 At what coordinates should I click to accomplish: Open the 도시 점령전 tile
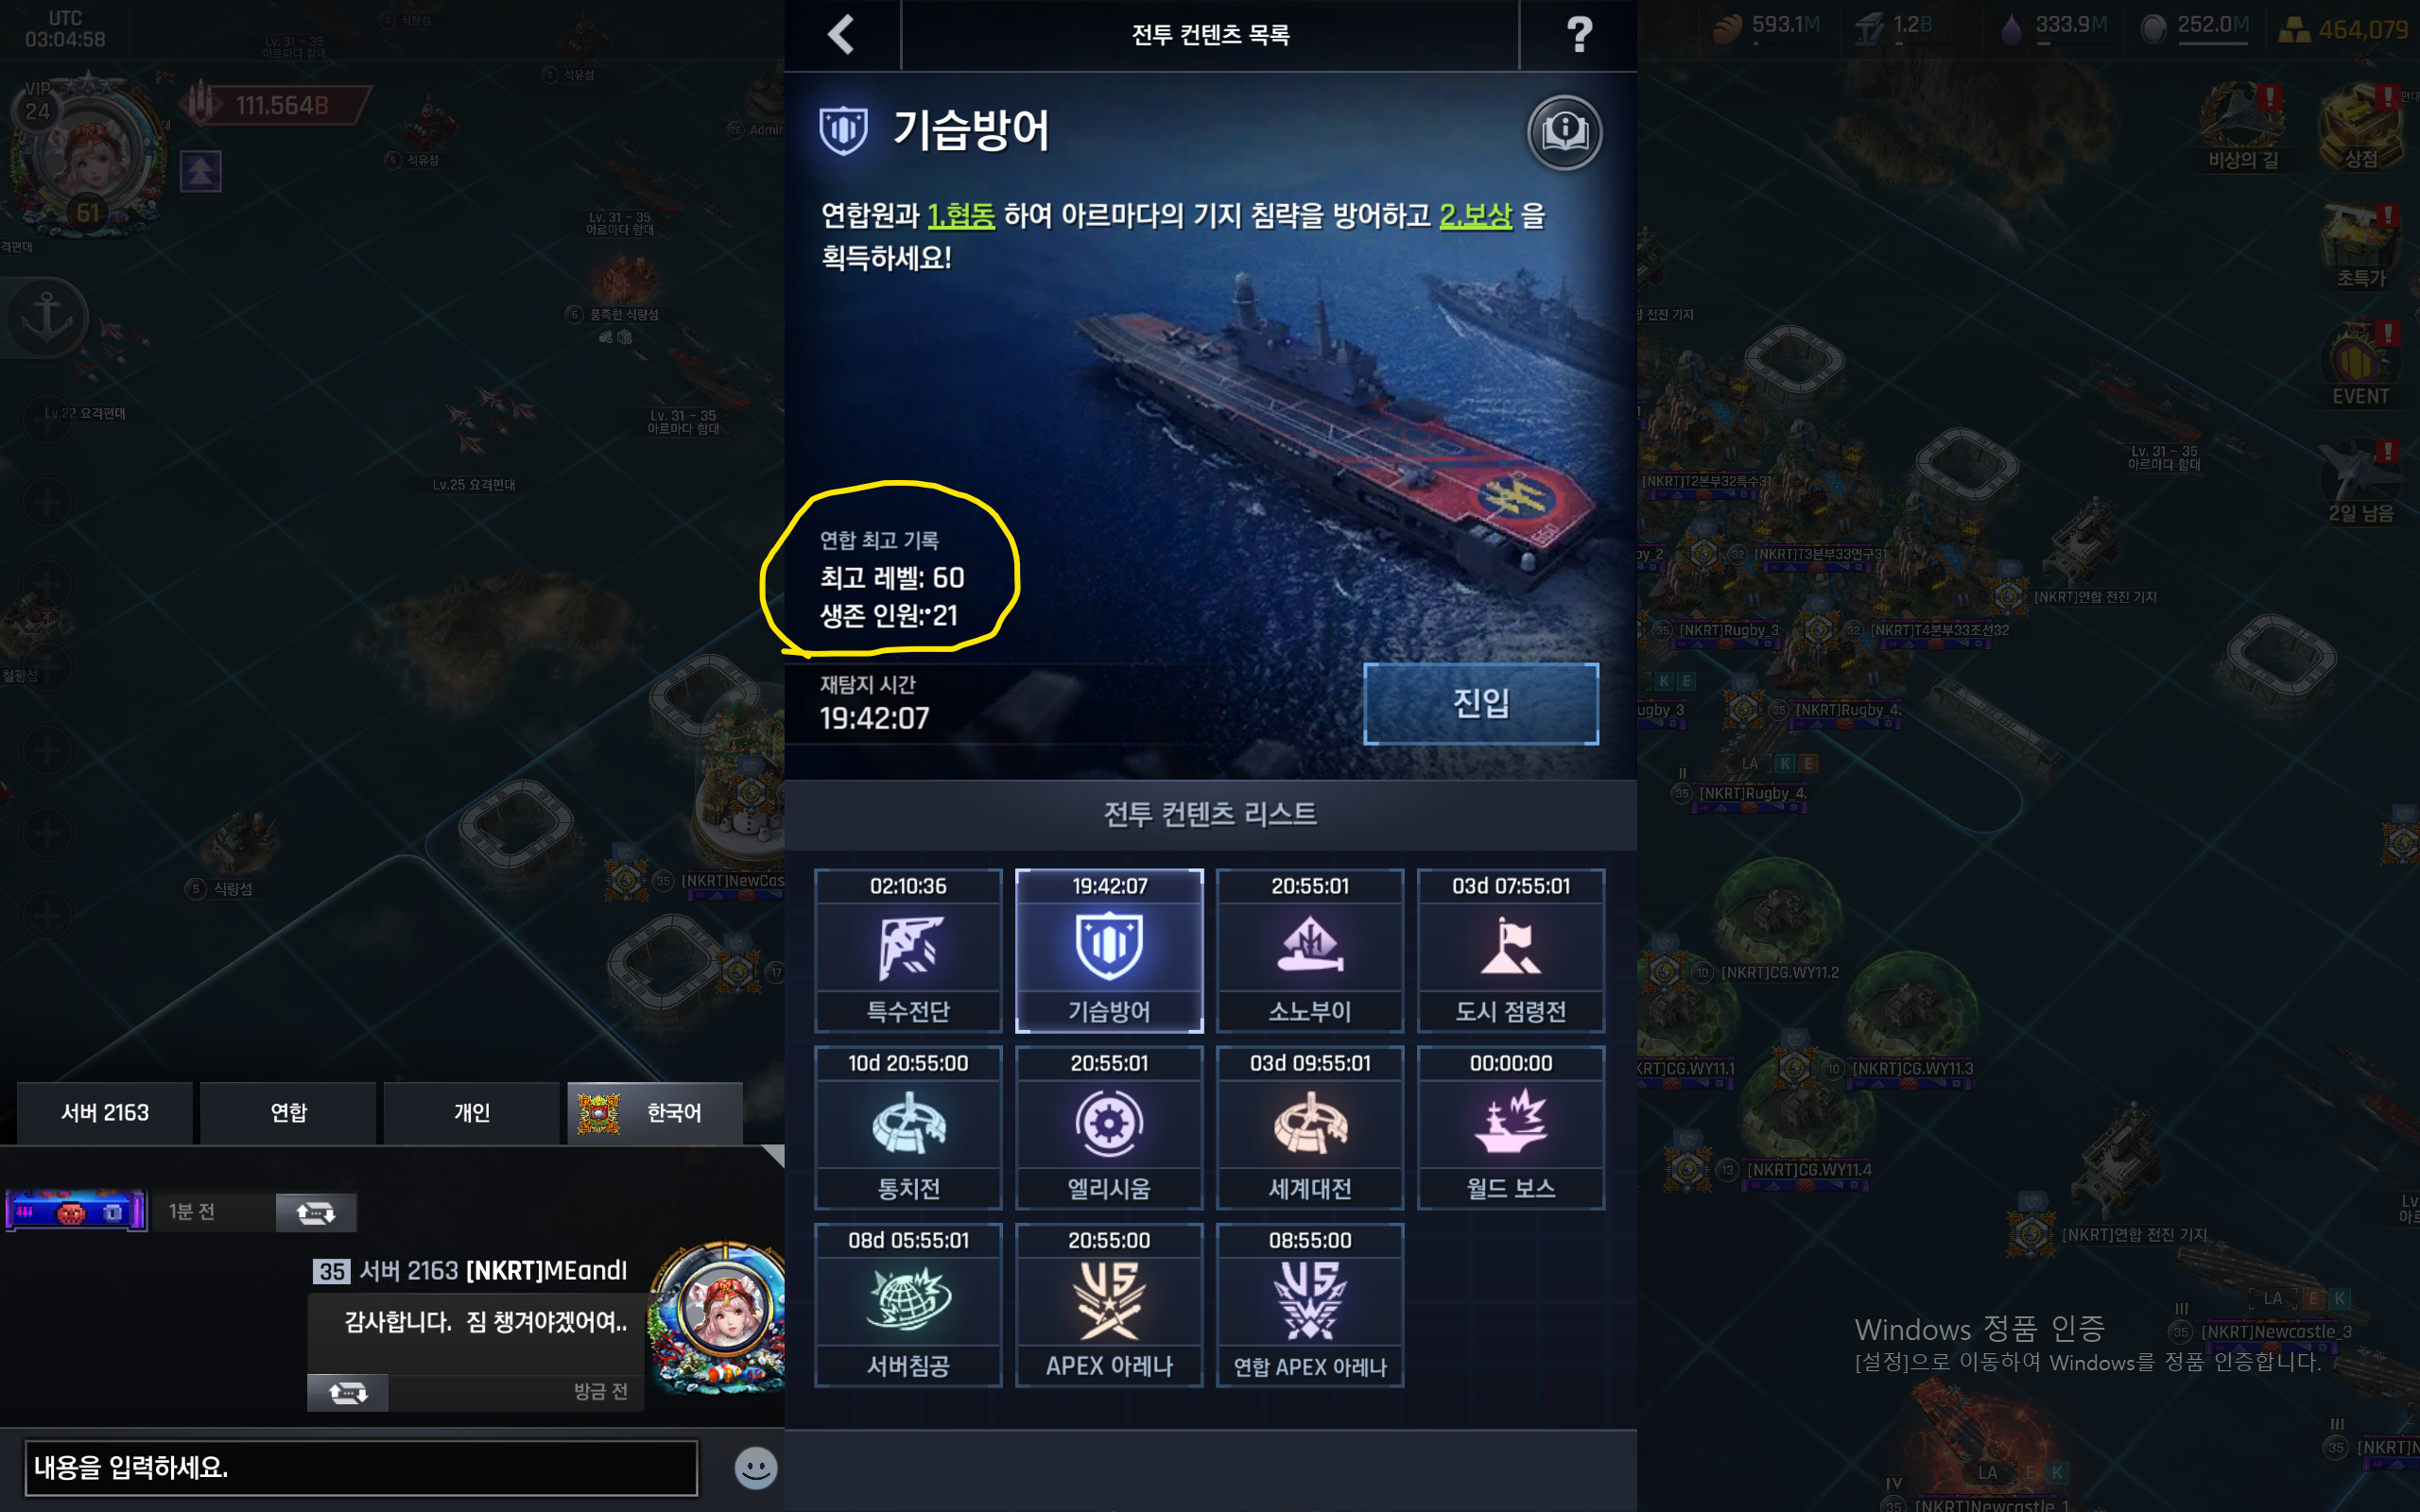point(1511,950)
